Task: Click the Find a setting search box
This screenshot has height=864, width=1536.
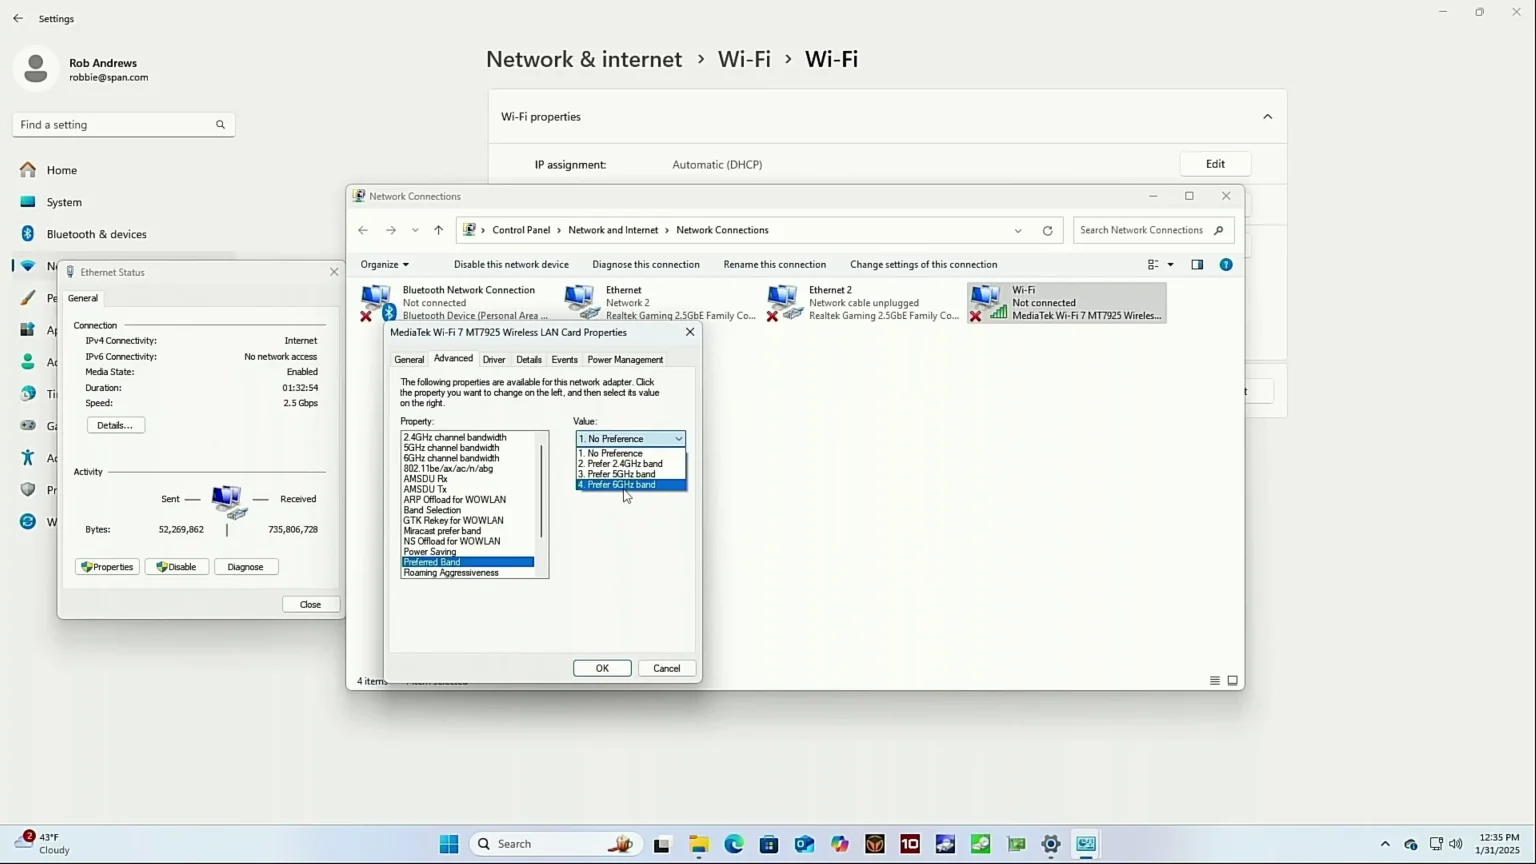Action: 123,125
